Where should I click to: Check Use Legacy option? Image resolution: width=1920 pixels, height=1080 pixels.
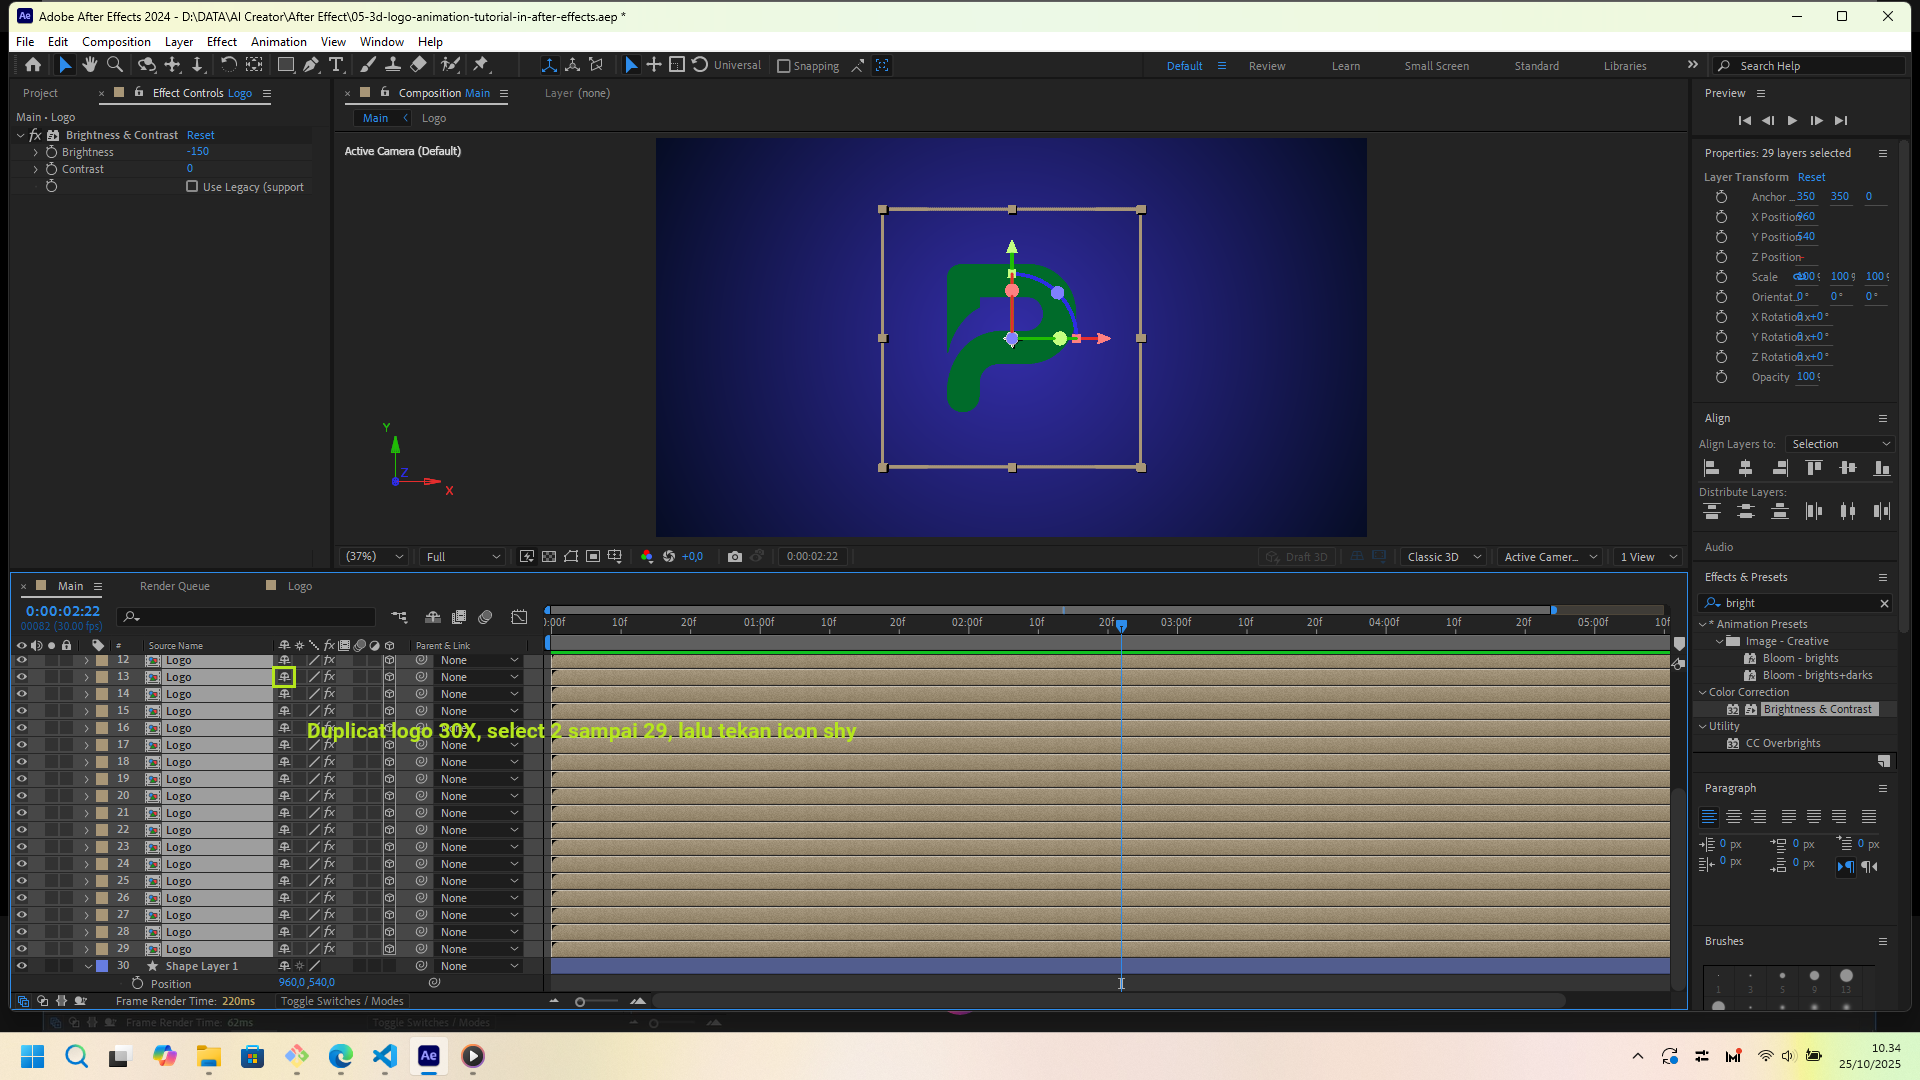192,187
